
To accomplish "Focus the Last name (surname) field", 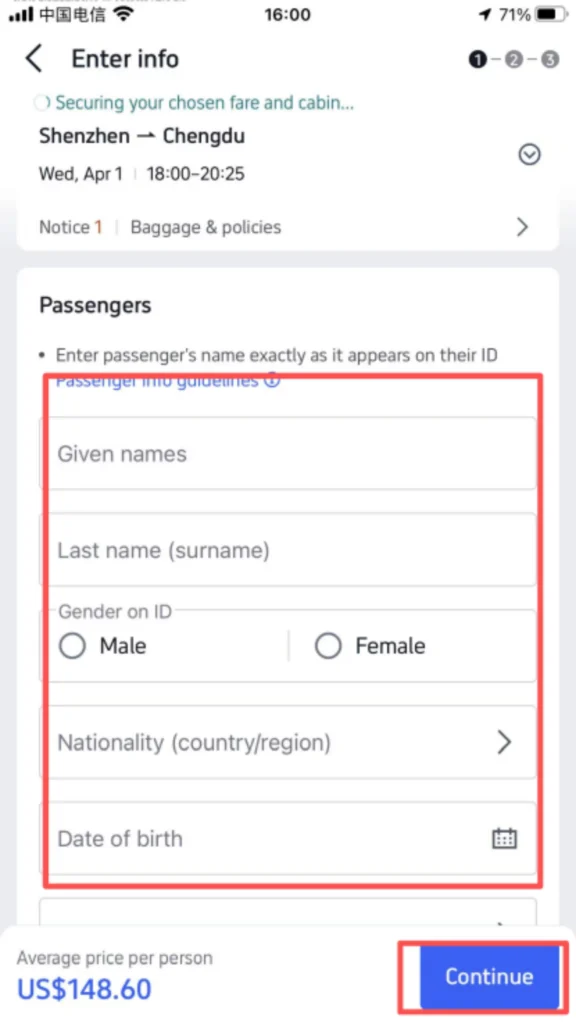I will coord(288,550).
